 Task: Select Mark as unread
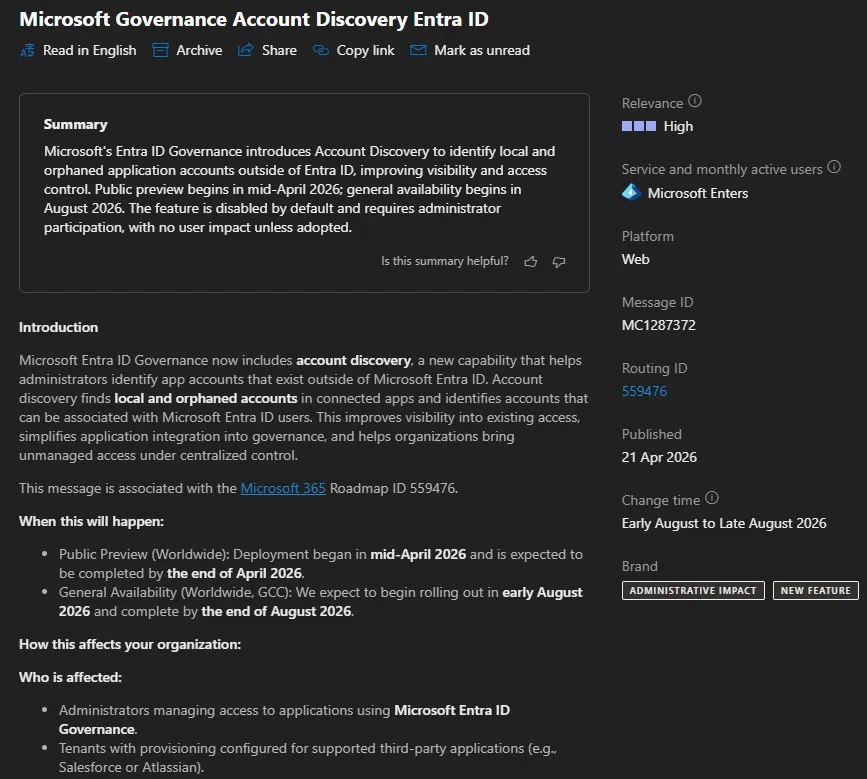click(469, 50)
